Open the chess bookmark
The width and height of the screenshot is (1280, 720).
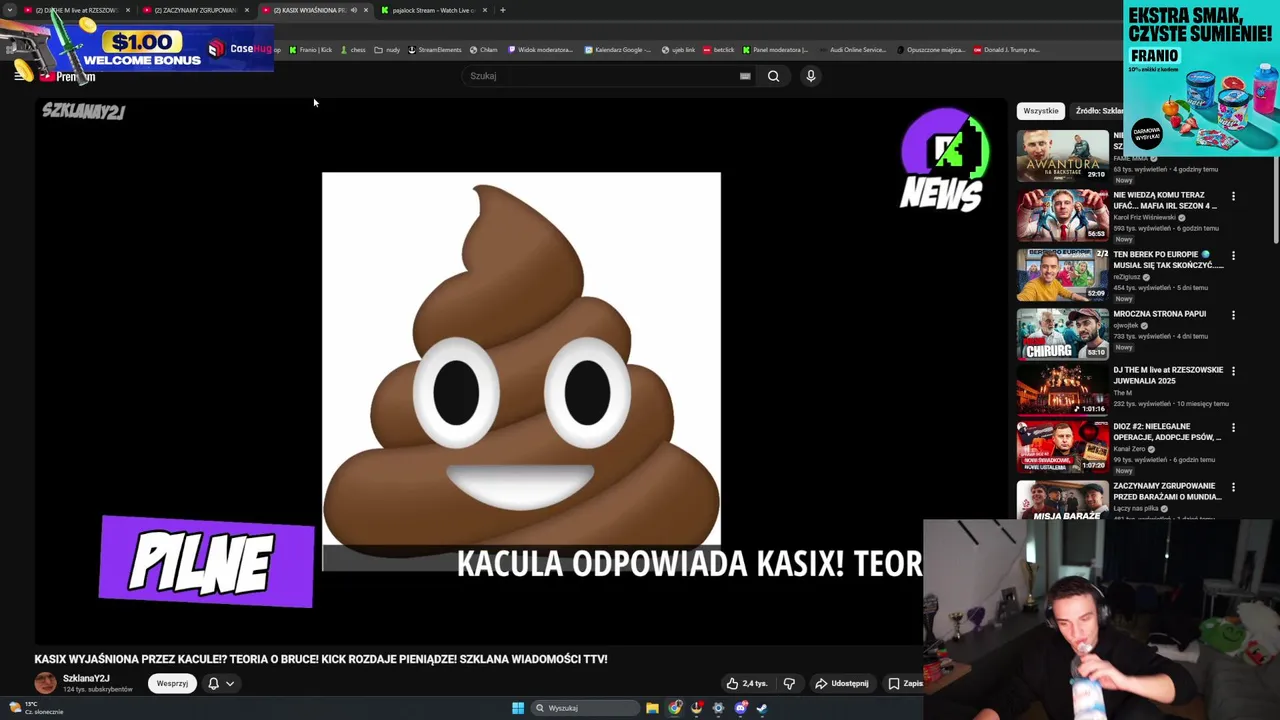353,50
